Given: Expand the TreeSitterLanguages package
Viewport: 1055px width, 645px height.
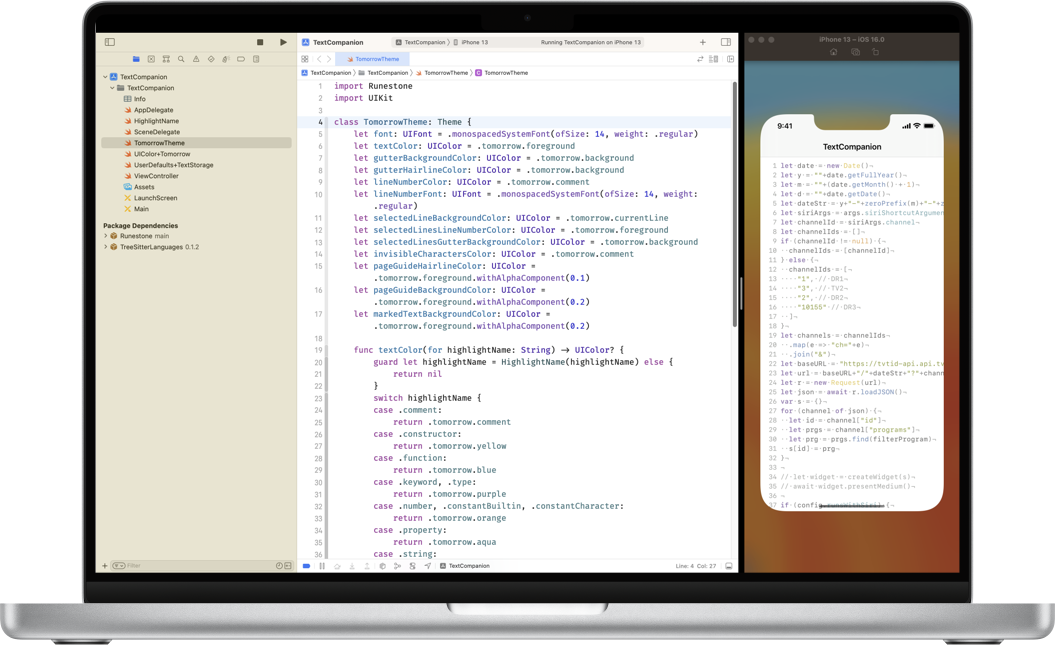Looking at the screenshot, I should tap(106, 247).
